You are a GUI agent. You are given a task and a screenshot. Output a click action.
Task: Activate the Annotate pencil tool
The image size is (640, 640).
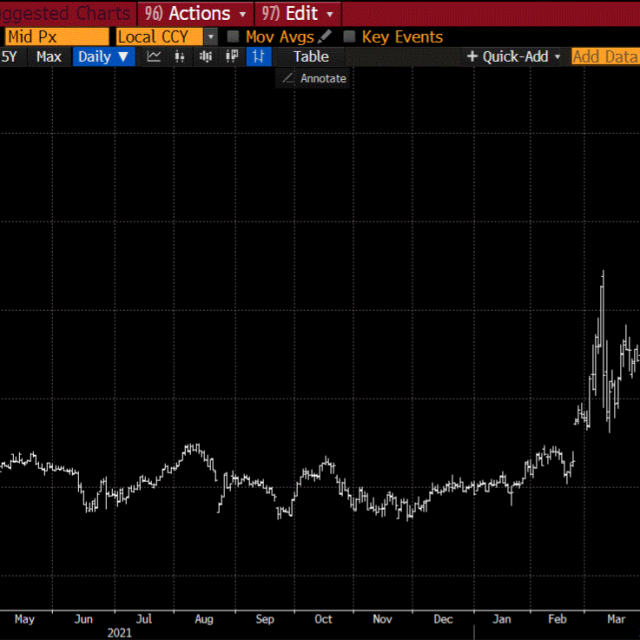tap(314, 78)
